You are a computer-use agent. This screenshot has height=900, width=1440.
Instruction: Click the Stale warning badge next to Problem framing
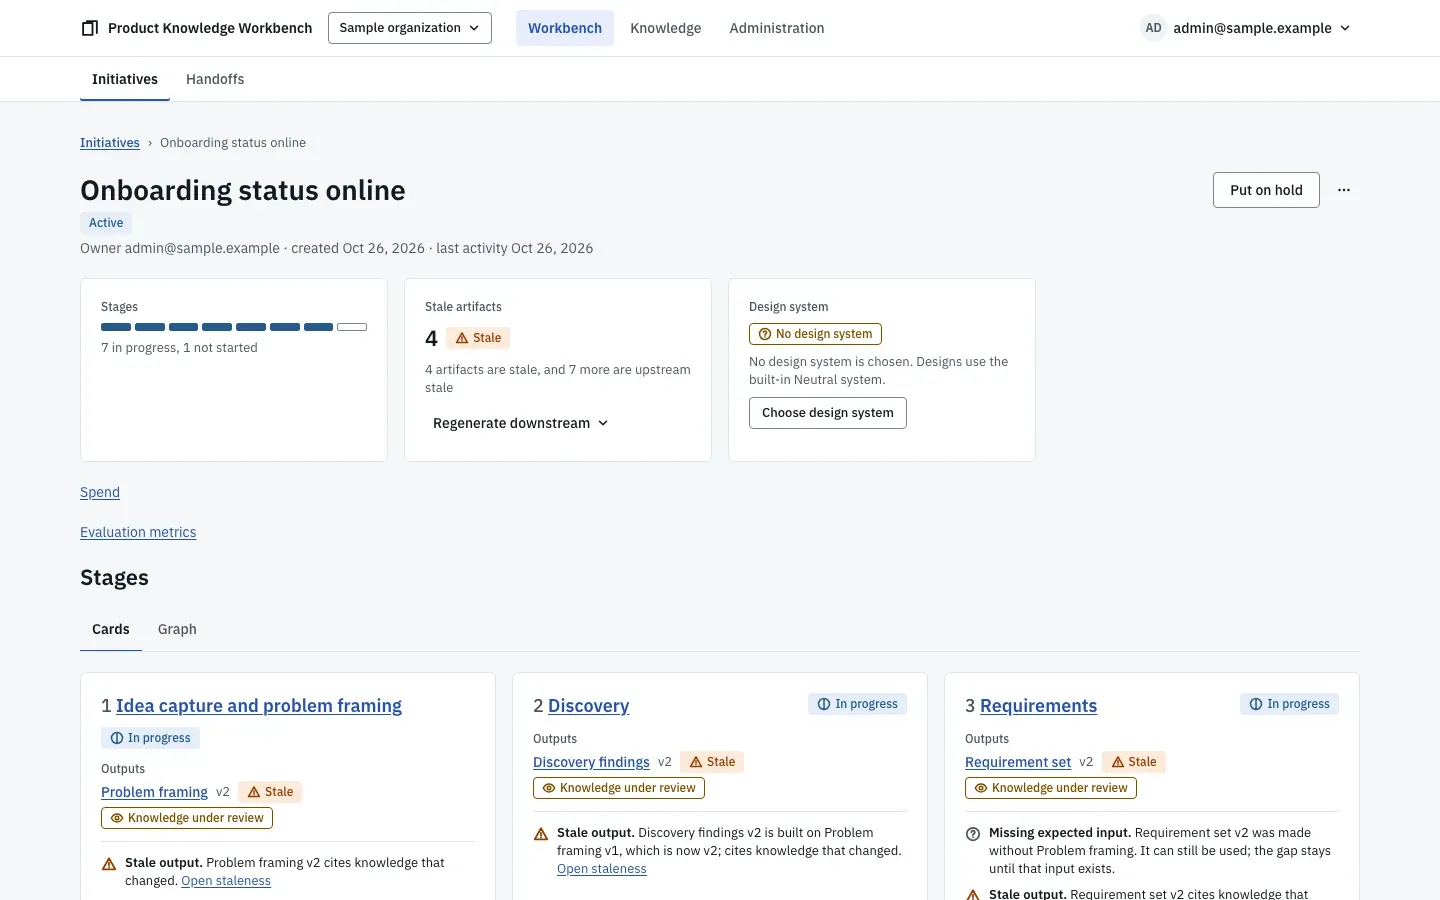pos(270,792)
